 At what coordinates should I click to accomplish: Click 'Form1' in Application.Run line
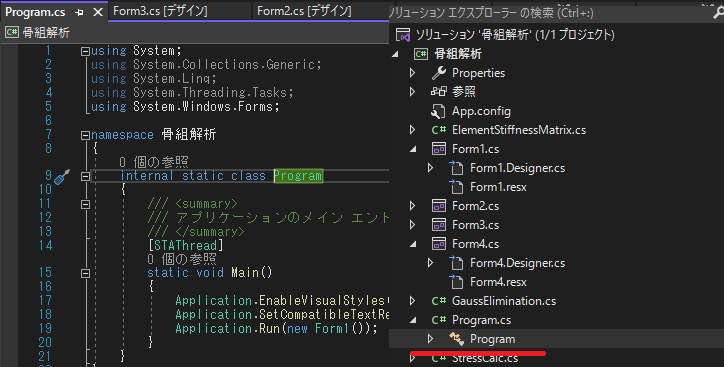(x=333, y=329)
